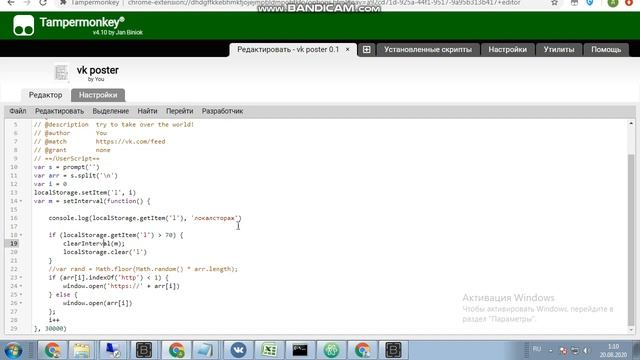
Task: Open the remote desktop computer taskbar icon
Action: click(x=113, y=350)
